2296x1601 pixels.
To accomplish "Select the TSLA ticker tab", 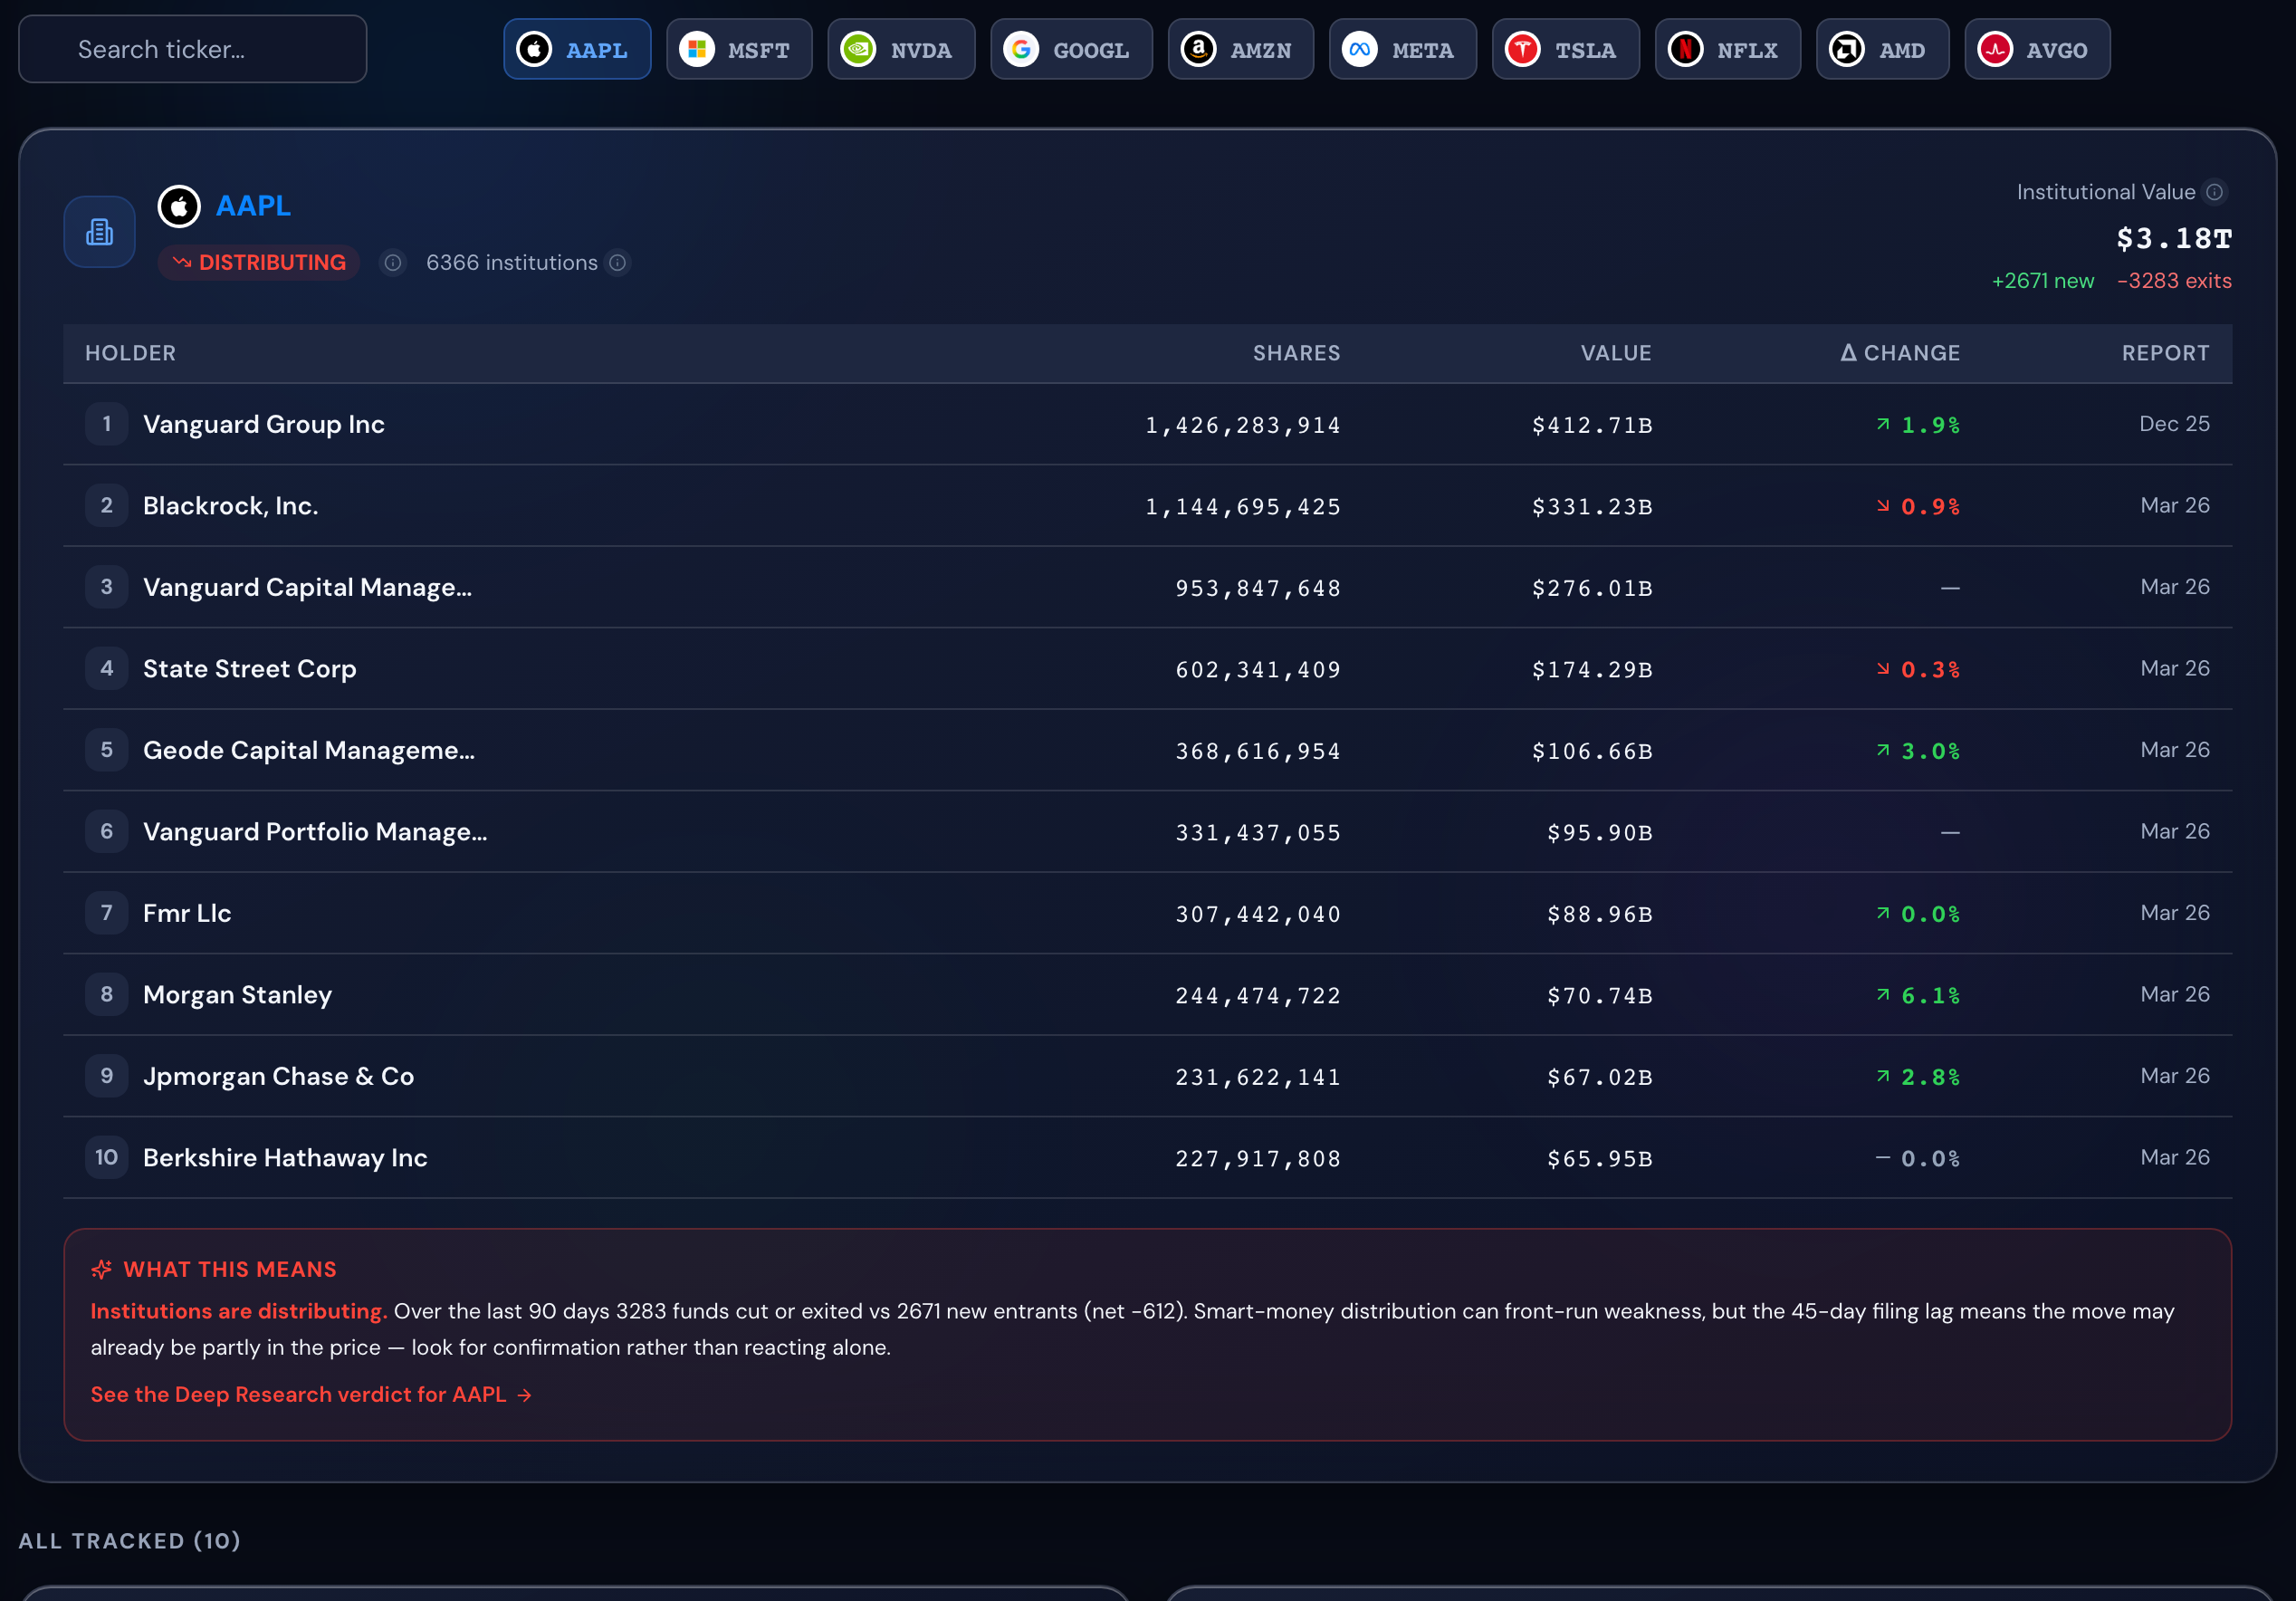I will 1566,49.
